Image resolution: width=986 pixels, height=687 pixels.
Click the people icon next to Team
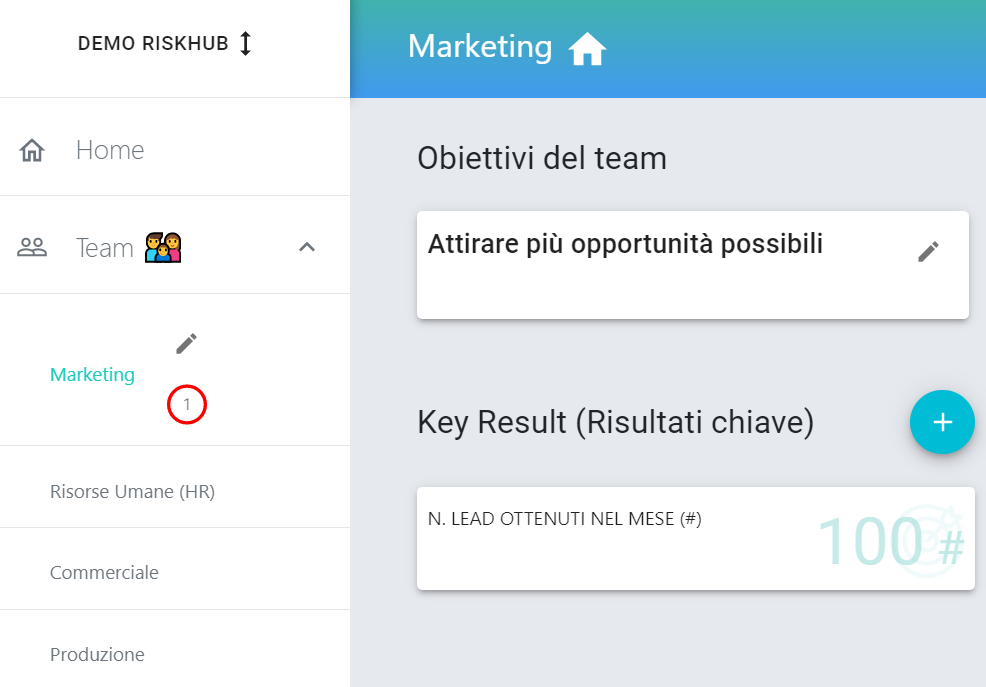(32, 247)
